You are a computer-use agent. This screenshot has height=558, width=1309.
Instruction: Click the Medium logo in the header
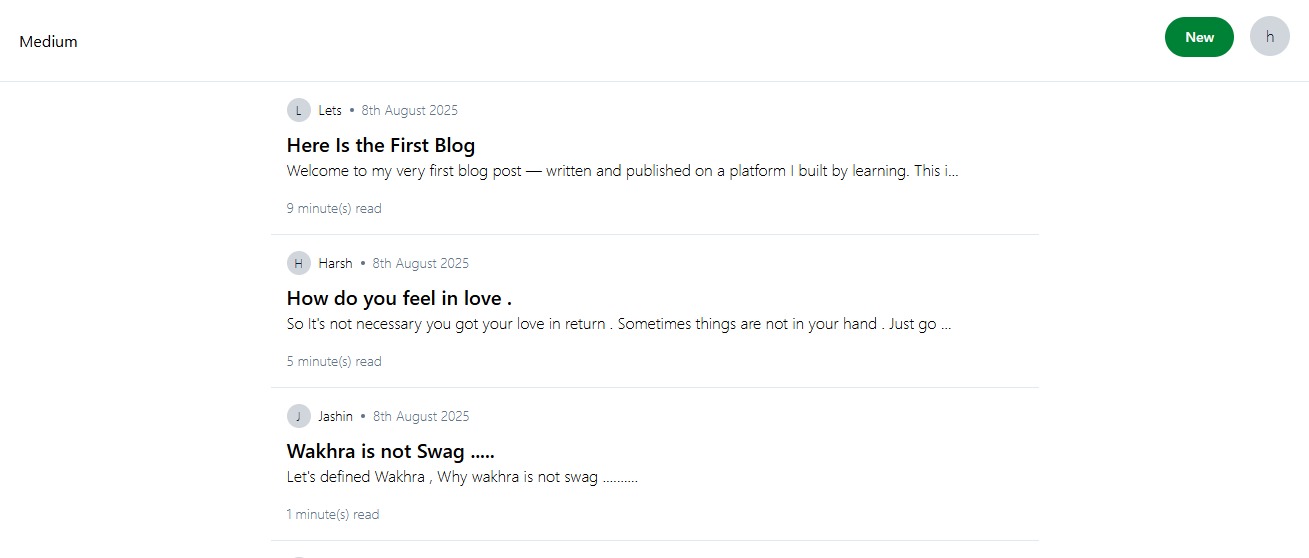[x=48, y=42]
